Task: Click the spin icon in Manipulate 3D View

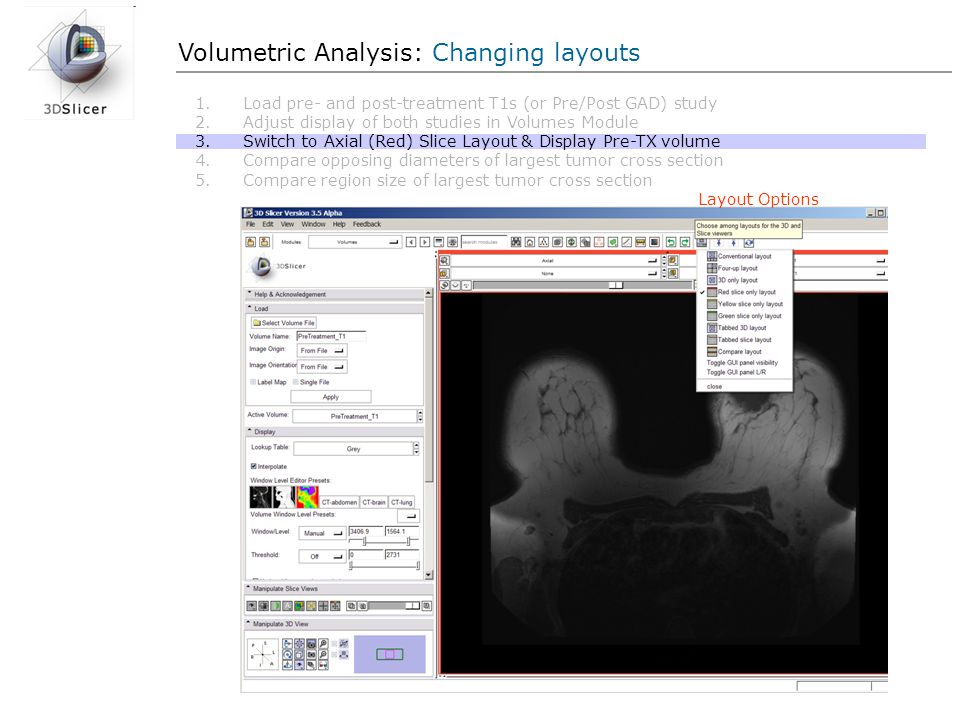Action: 287,654
